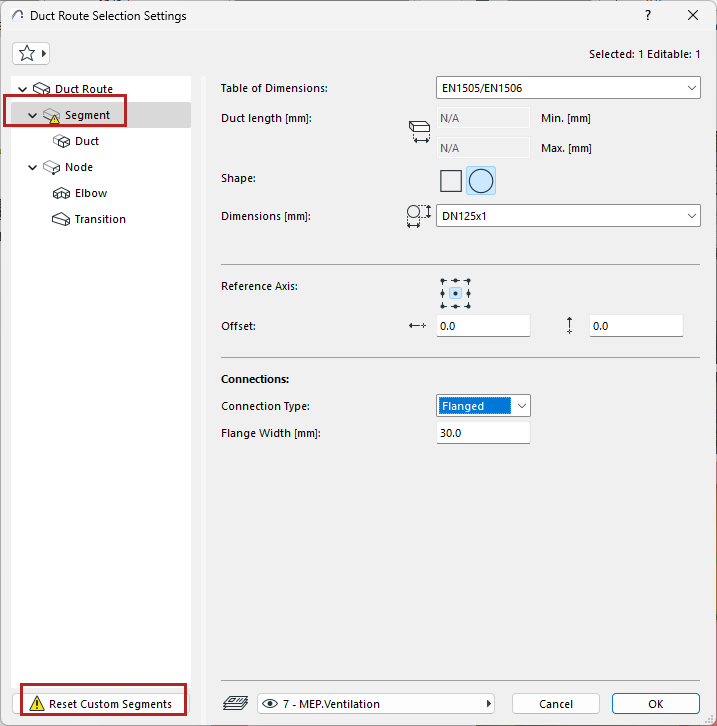Collapse the Segment tree node
The image size is (717, 726).
point(32,115)
